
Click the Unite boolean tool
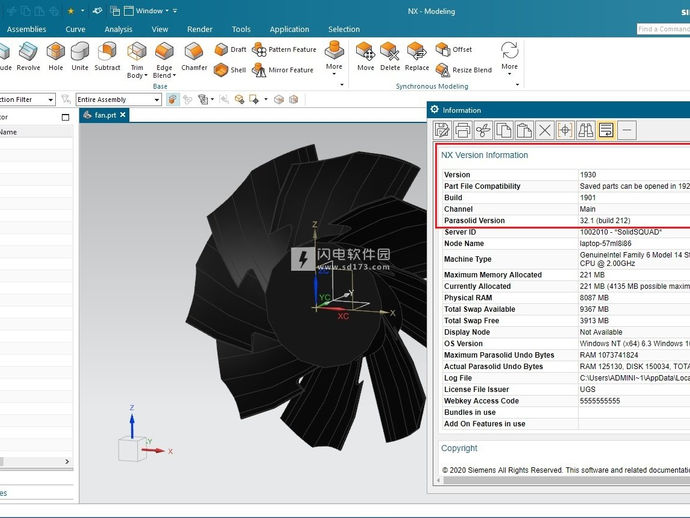(x=80, y=56)
